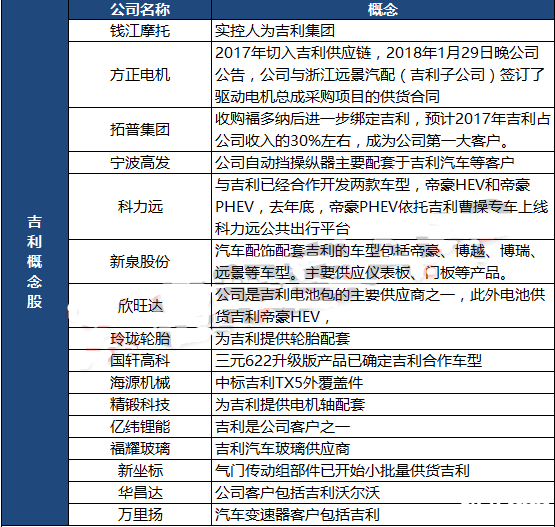Select the 福耀玻璃 company cell

click(x=140, y=449)
